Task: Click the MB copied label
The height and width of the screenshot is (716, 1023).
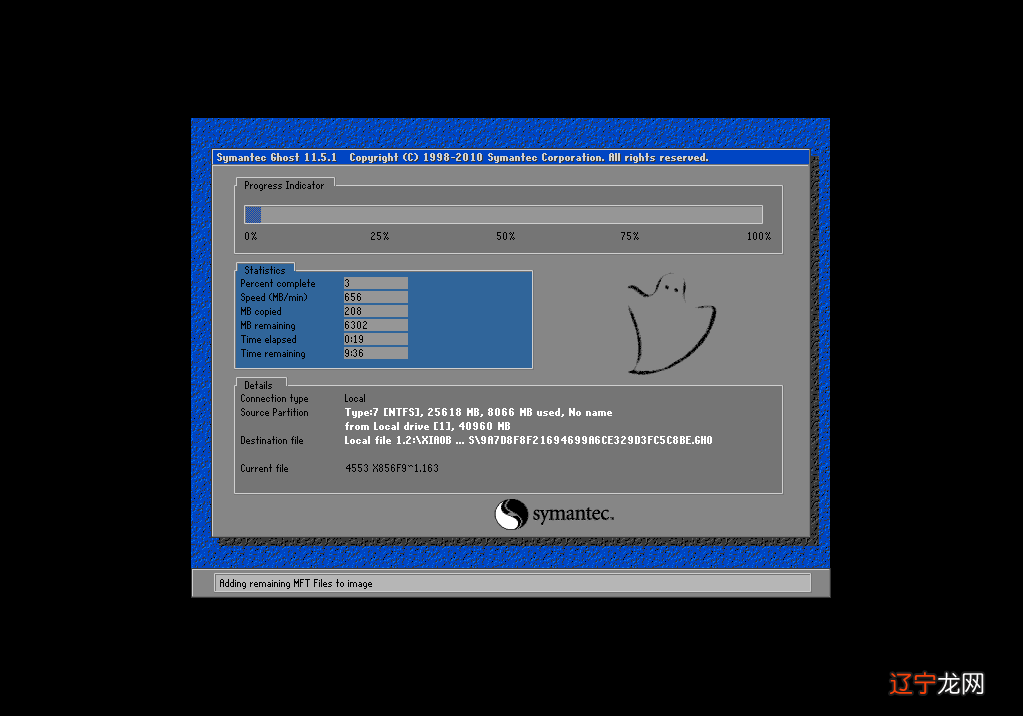Action: 261,311
